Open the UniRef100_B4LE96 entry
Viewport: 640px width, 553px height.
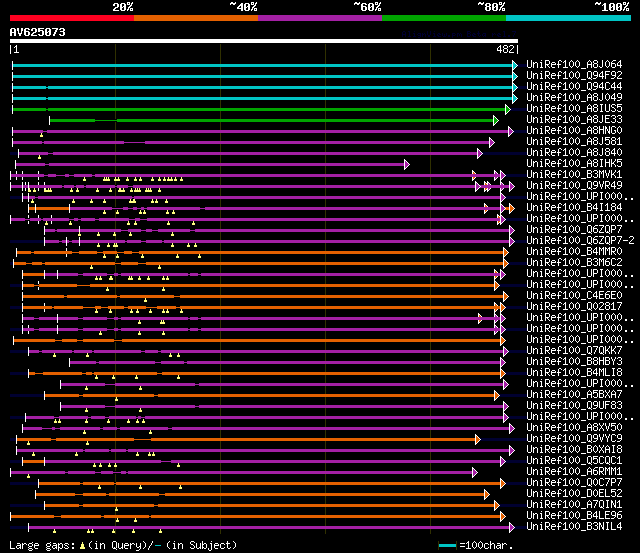(x=574, y=516)
